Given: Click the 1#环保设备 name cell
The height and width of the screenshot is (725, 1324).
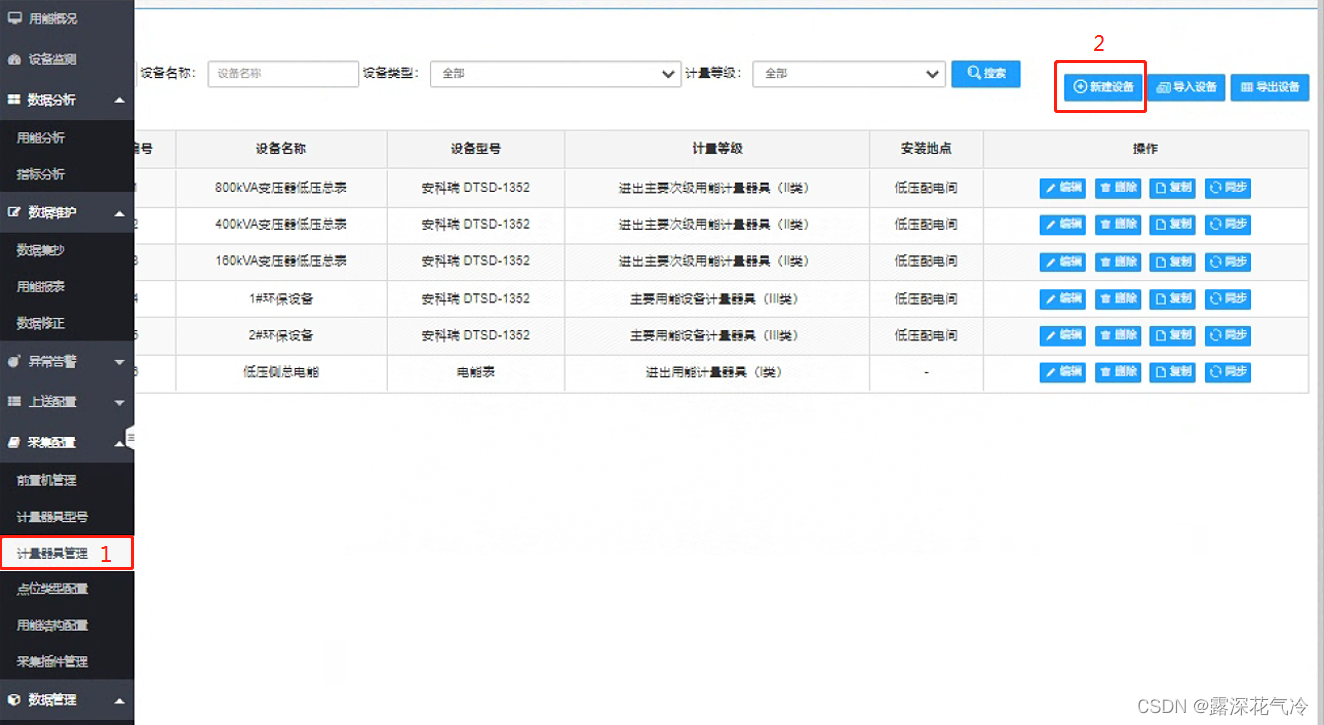Looking at the screenshot, I should point(281,298).
